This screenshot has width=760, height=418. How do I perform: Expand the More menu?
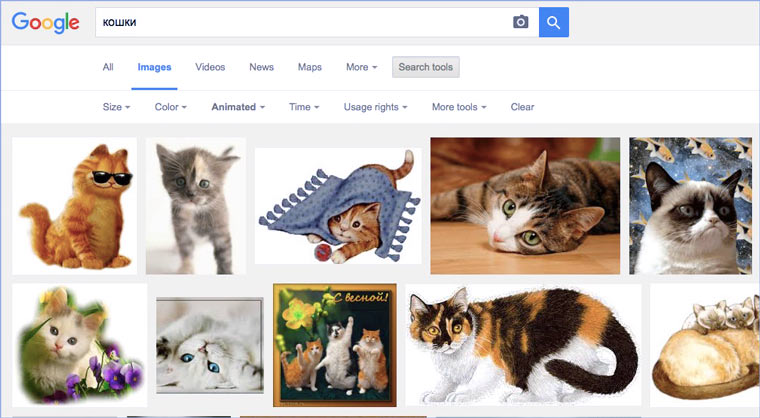(361, 67)
